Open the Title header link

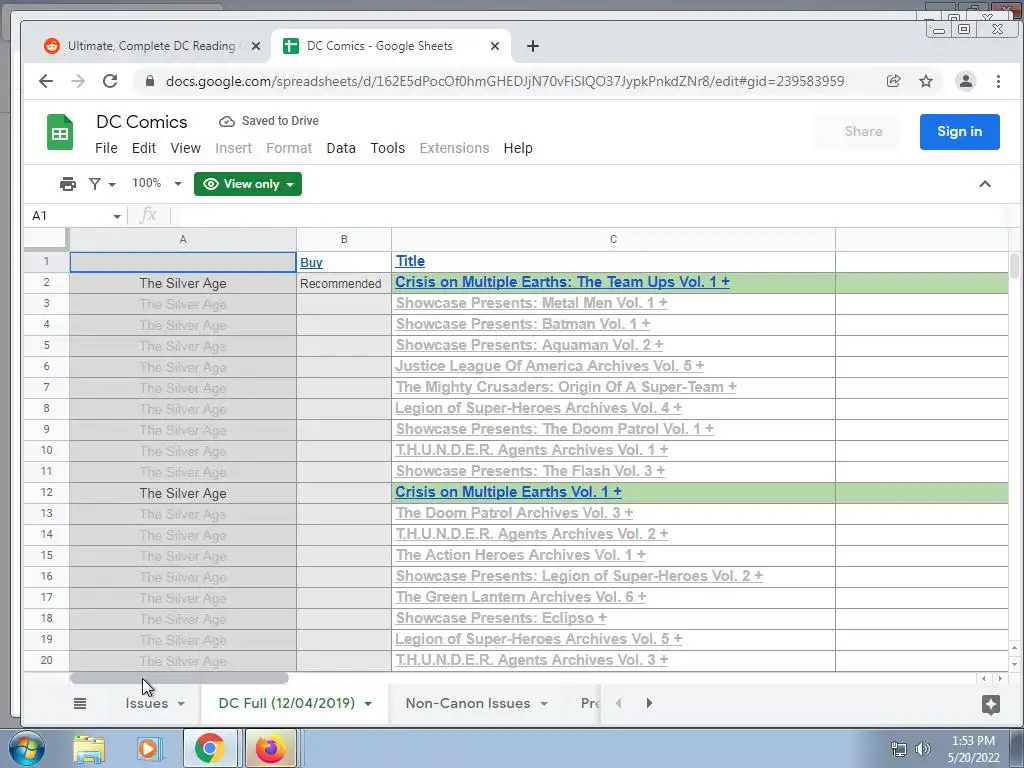pyautogui.click(x=410, y=261)
